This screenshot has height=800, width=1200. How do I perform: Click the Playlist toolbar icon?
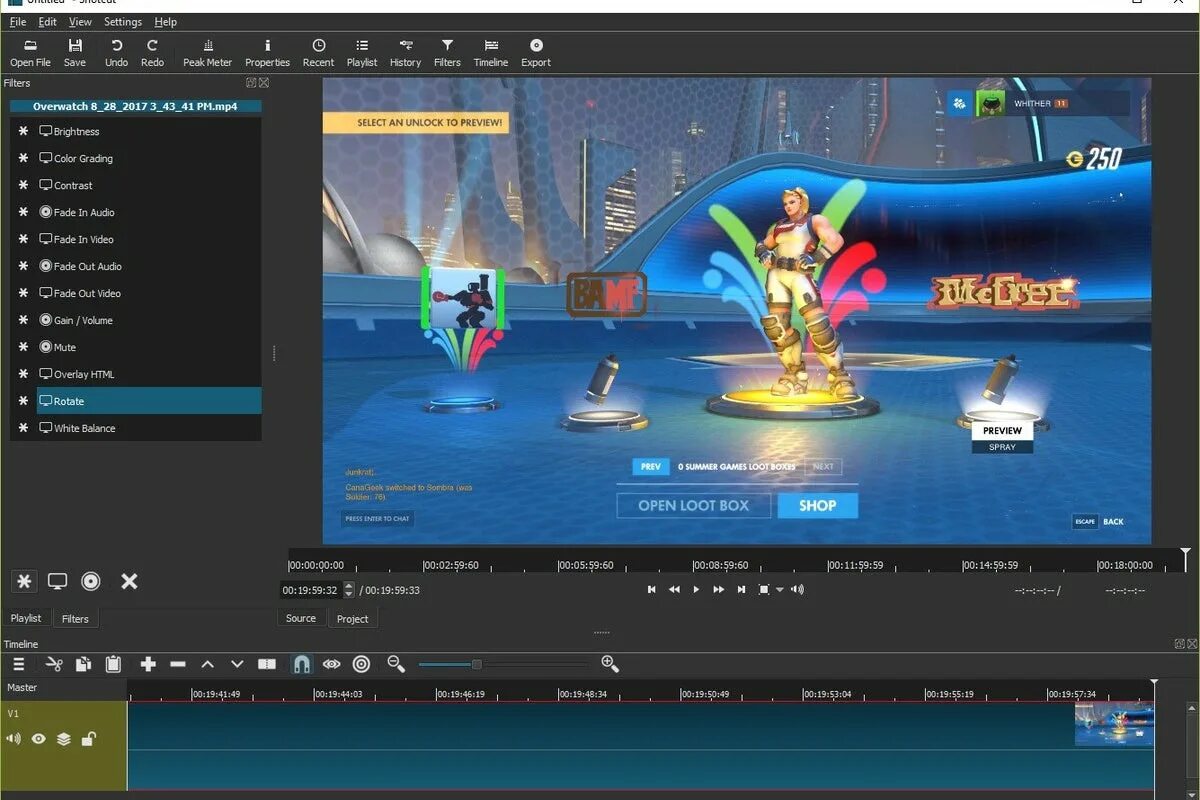tap(362, 53)
